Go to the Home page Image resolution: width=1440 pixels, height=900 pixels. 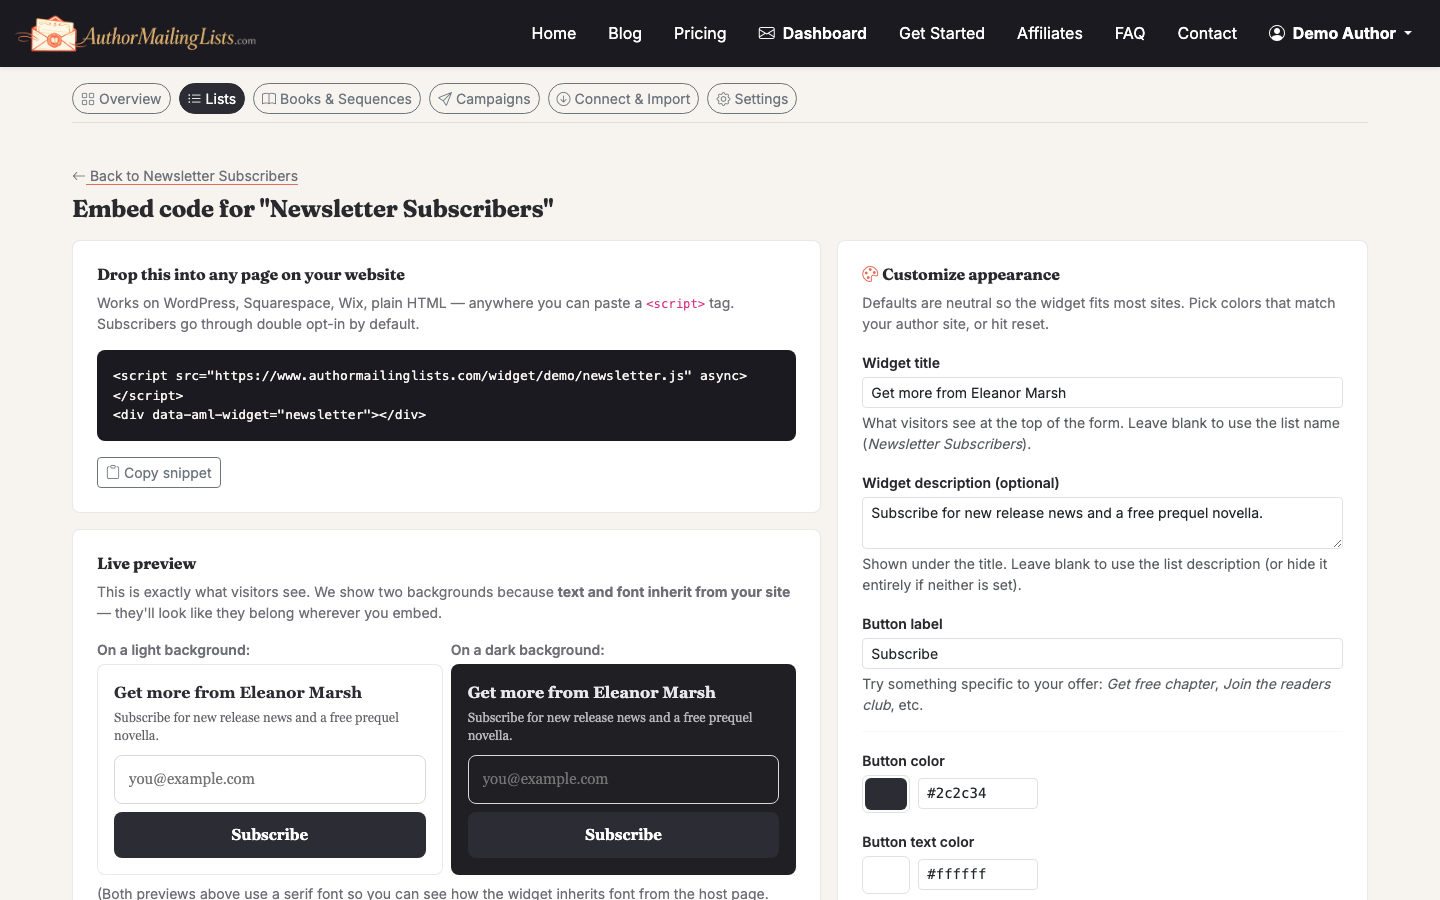554,33
